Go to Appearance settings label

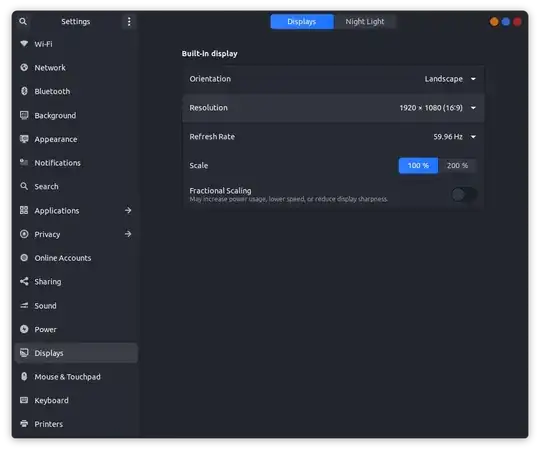[56, 139]
